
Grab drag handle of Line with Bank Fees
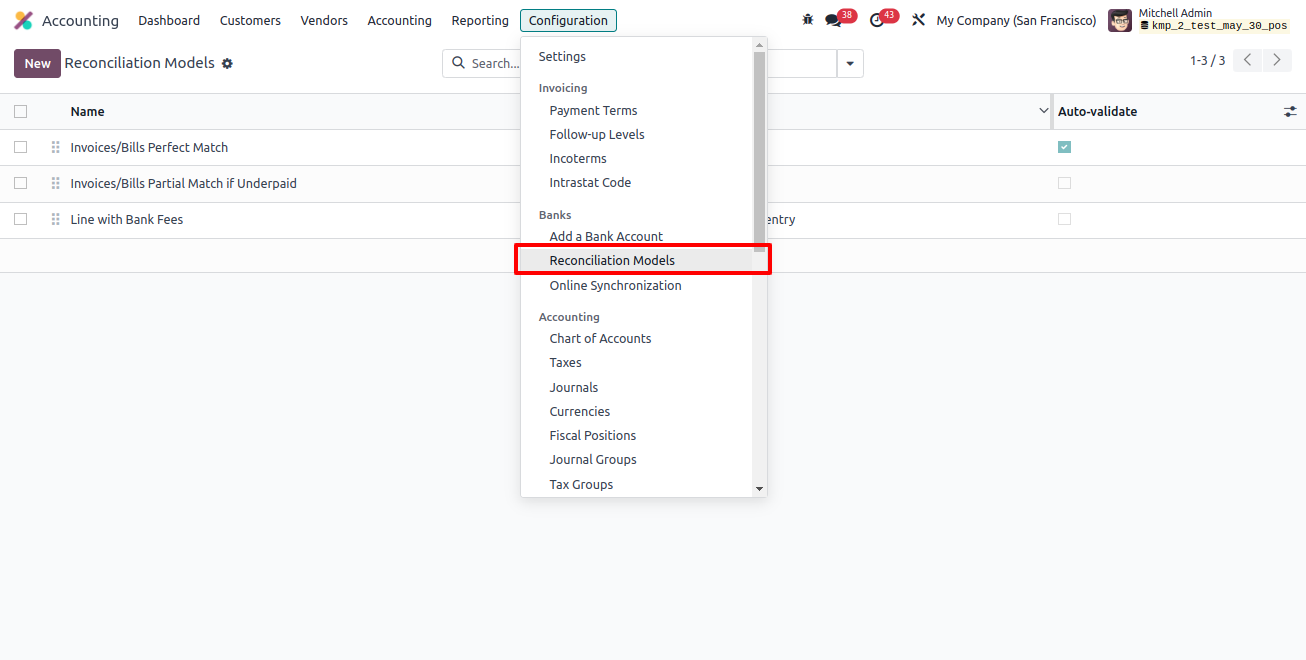click(x=56, y=219)
